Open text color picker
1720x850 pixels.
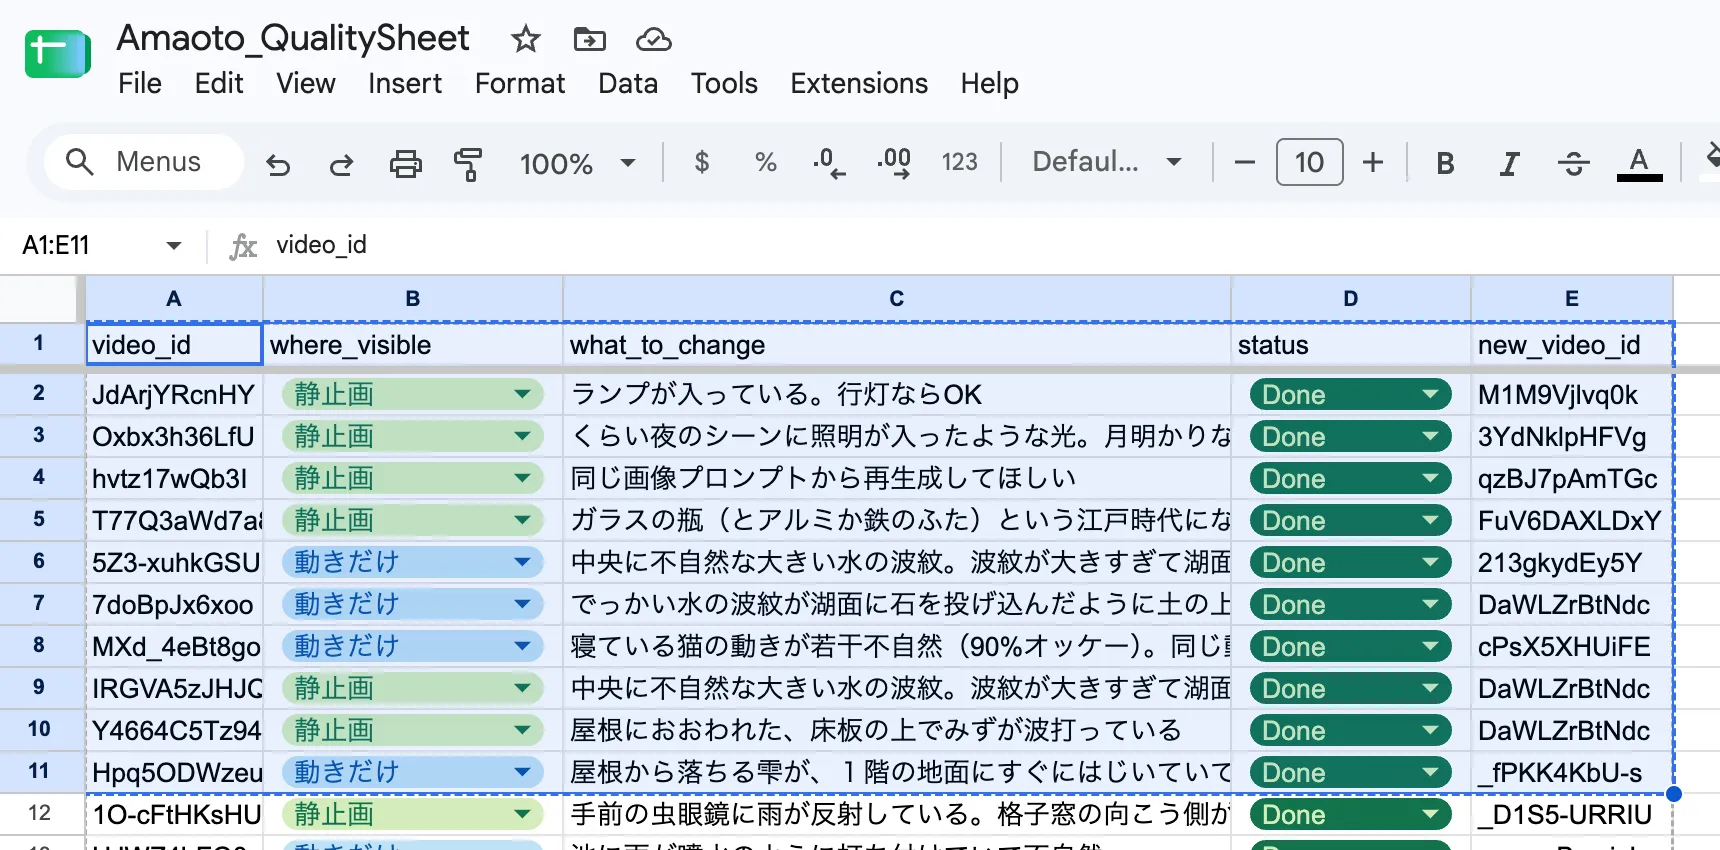(1639, 163)
